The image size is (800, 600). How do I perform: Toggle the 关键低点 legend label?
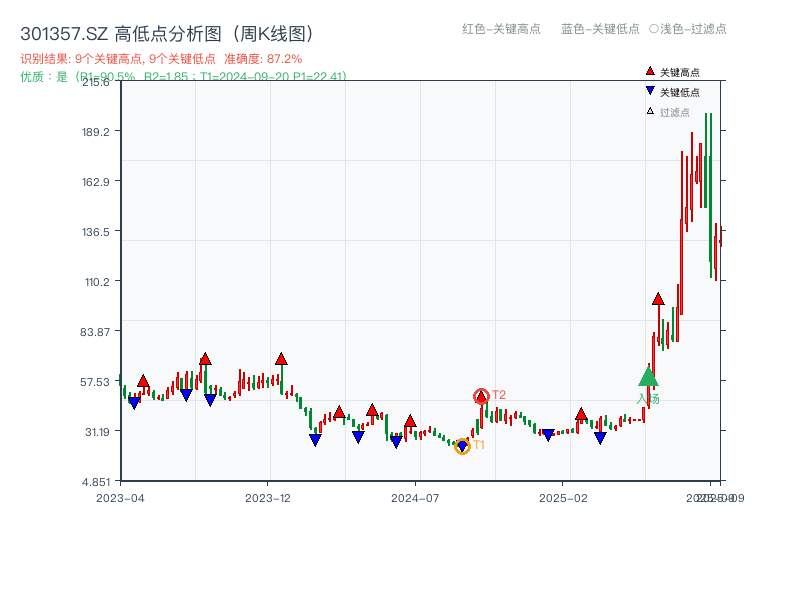coord(680,92)
